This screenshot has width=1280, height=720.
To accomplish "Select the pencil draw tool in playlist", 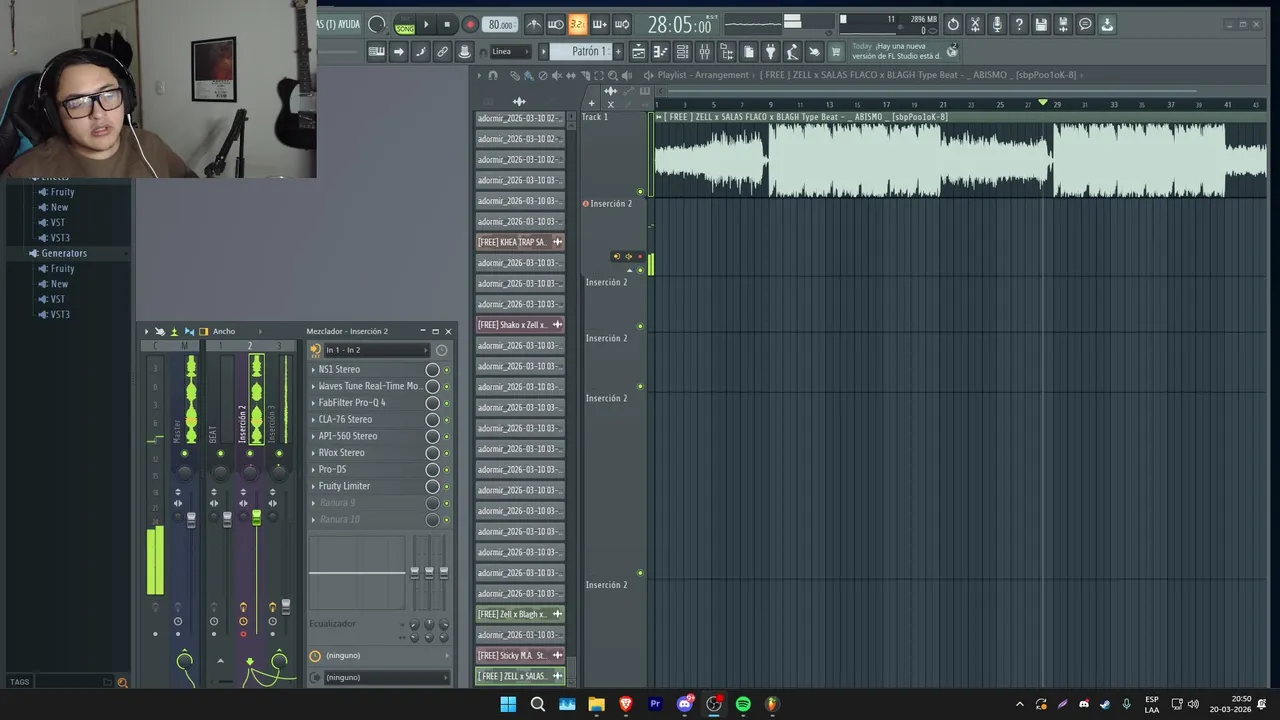I will pos(515,75).
